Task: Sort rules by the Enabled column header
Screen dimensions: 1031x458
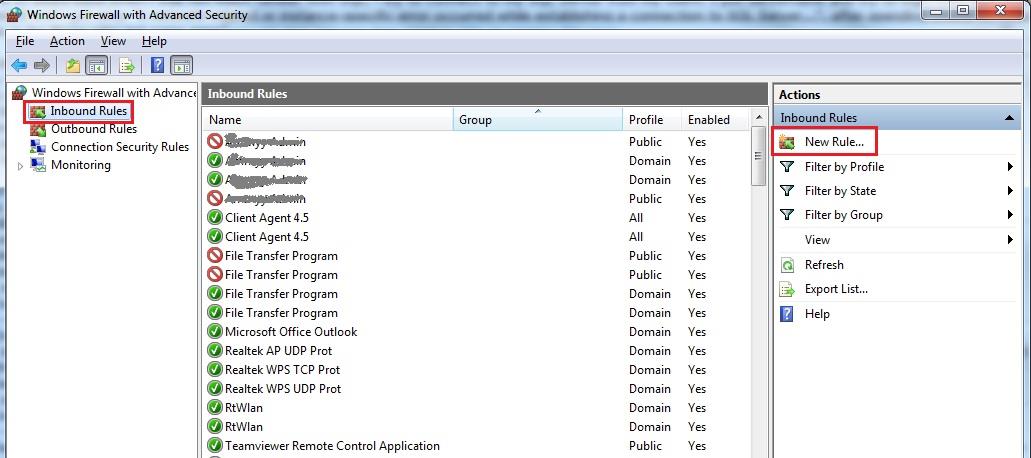Action: point(715,120)
